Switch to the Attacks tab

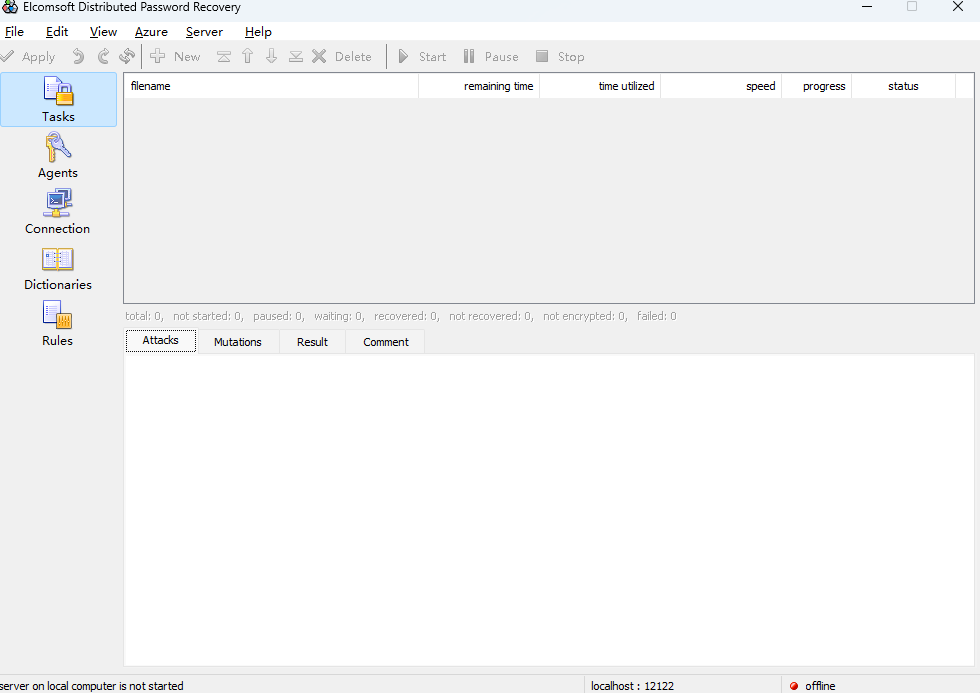pyautogui.click(x=161, y=341)
